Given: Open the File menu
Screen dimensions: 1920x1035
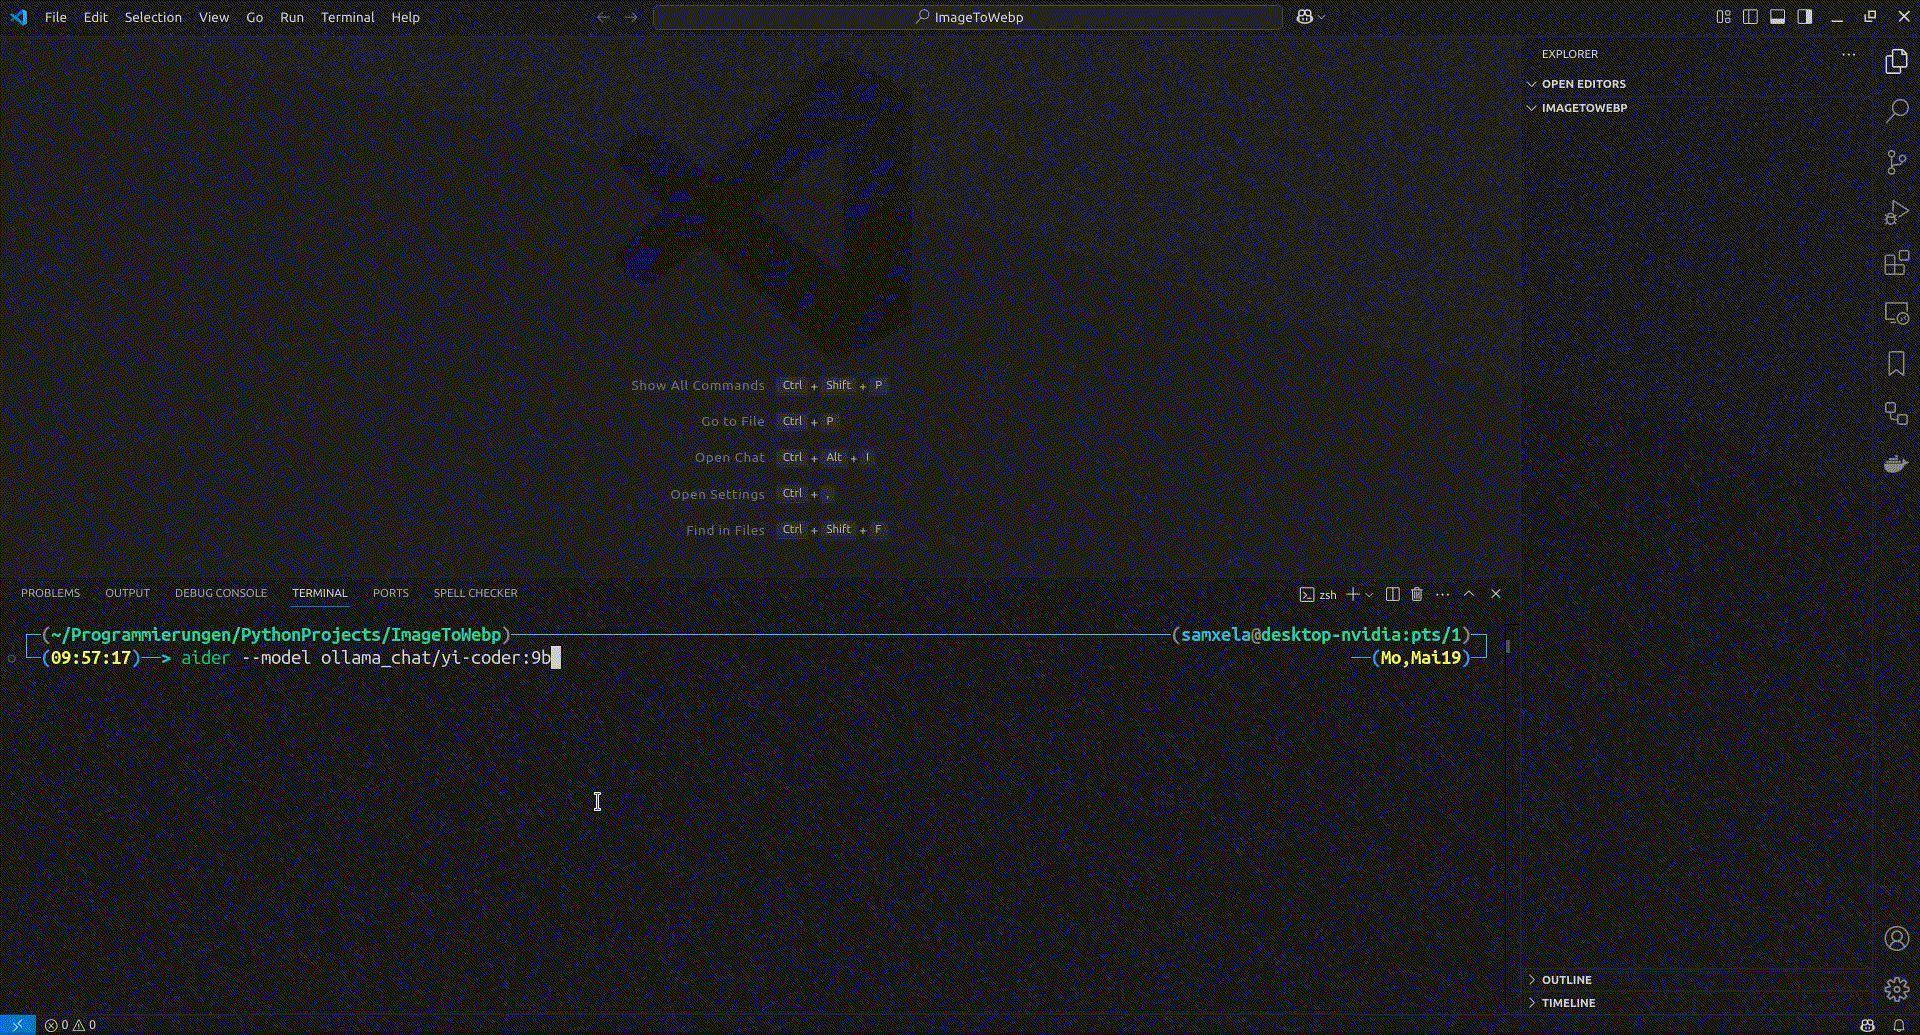Looking at the screenshot, I should [56, 17].
